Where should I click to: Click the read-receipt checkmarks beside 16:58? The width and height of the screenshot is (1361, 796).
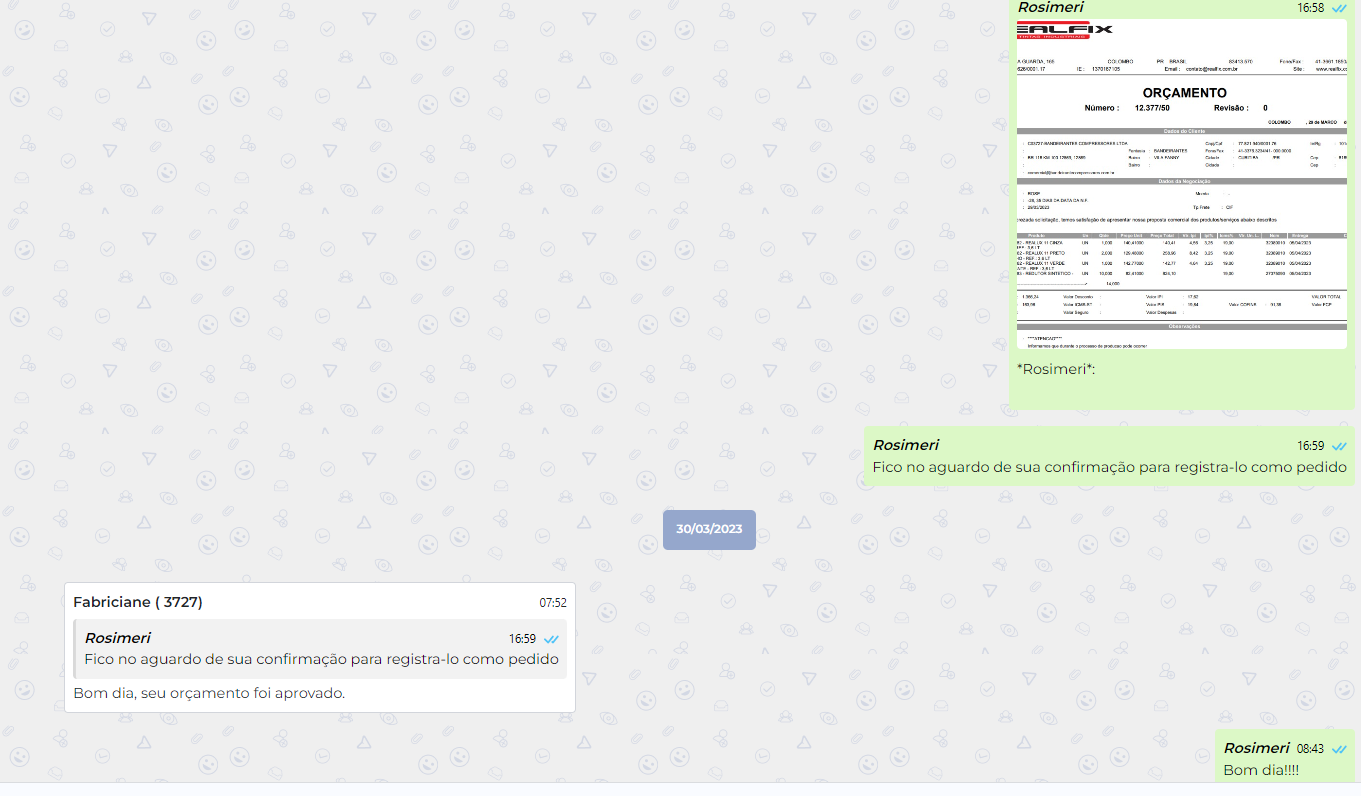pyautogui.click(x=1339, y=8)
